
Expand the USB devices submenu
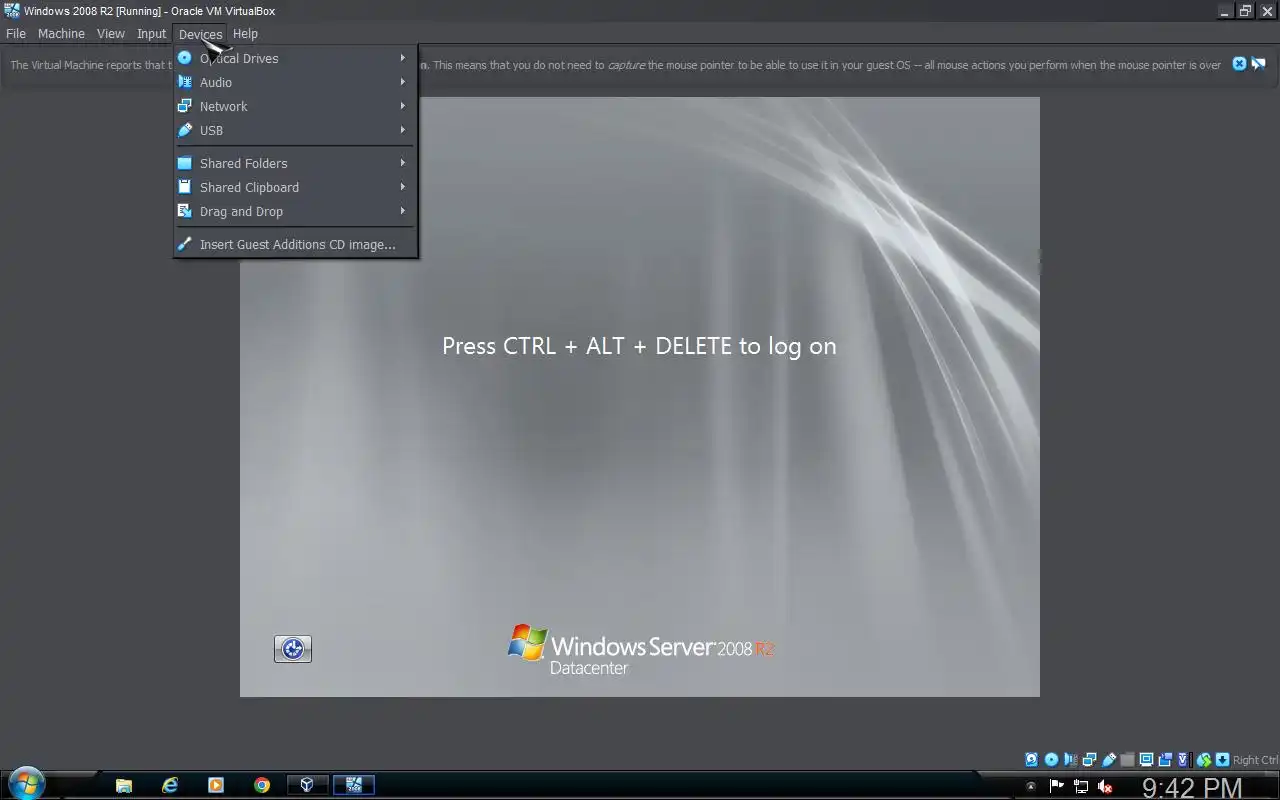tap(295, 130)
